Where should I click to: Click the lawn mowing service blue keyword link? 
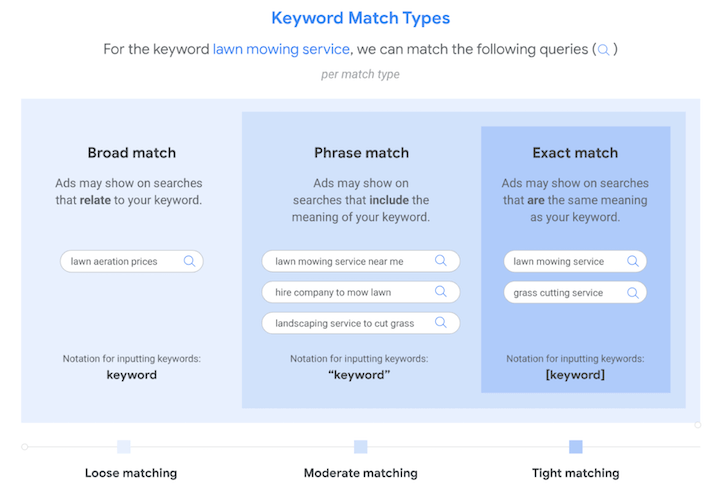281,49
